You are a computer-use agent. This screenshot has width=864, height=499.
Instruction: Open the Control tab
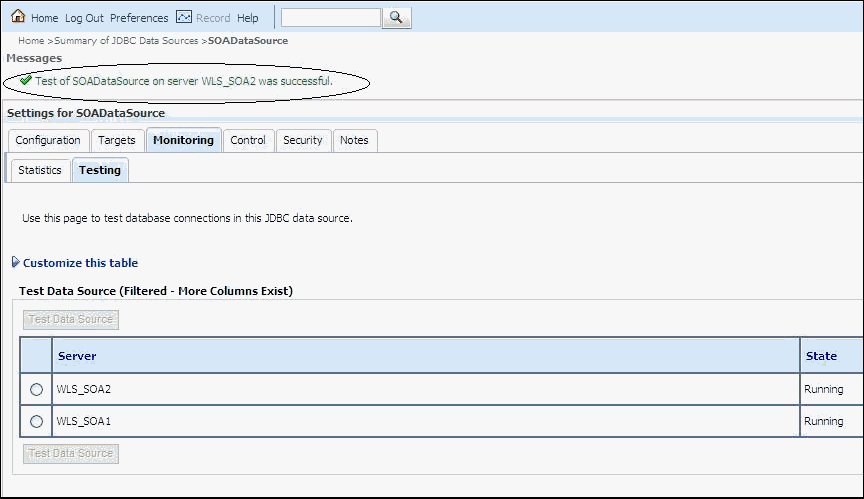coord(248,140)
